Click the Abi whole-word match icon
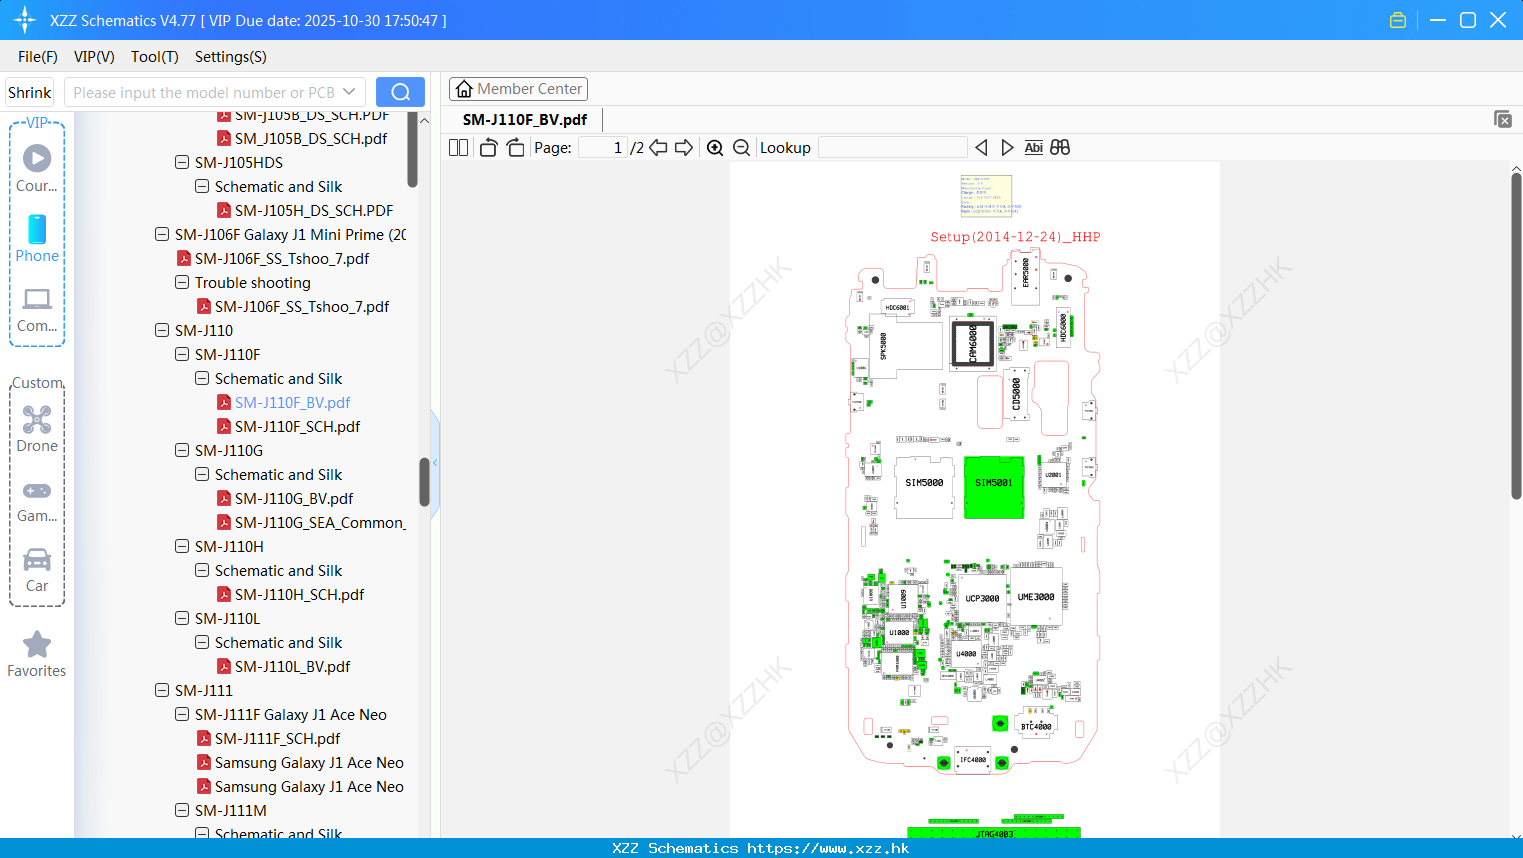 tap(1033, 148)
